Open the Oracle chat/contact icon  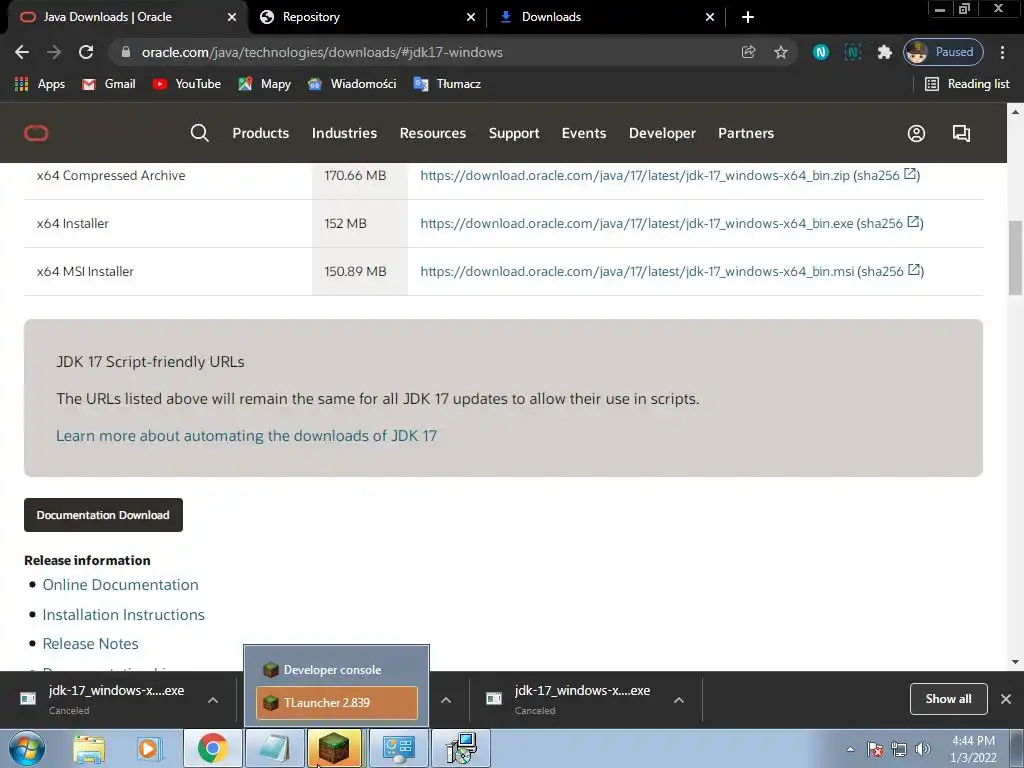[x=961, y=133]
